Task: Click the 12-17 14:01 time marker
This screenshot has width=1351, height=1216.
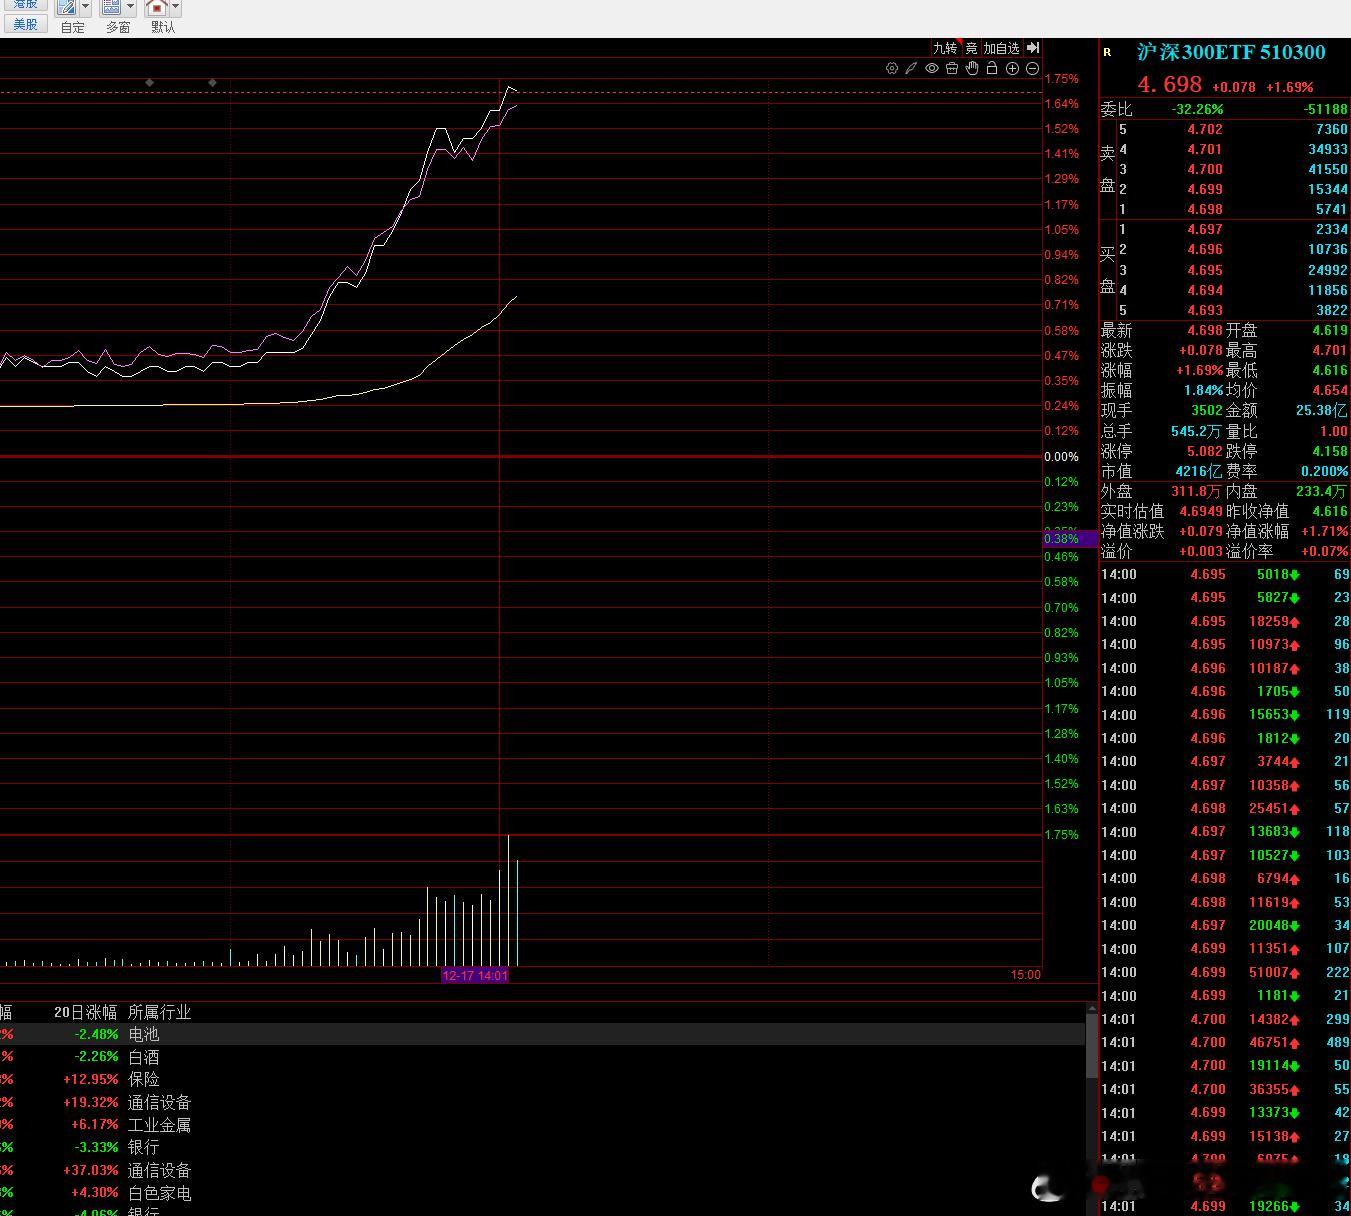Action: (x=475, y=975)
